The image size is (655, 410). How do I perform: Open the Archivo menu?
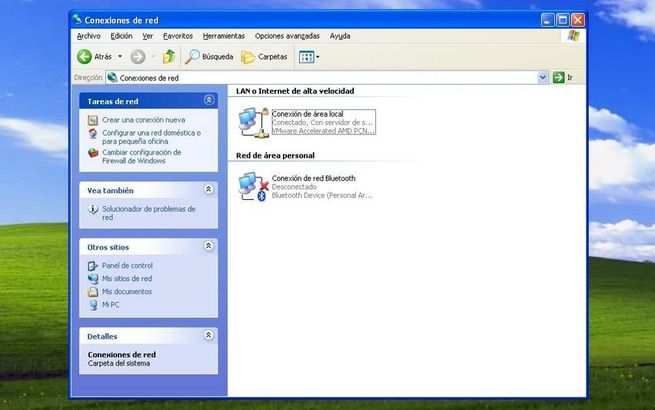coord(89,36)
